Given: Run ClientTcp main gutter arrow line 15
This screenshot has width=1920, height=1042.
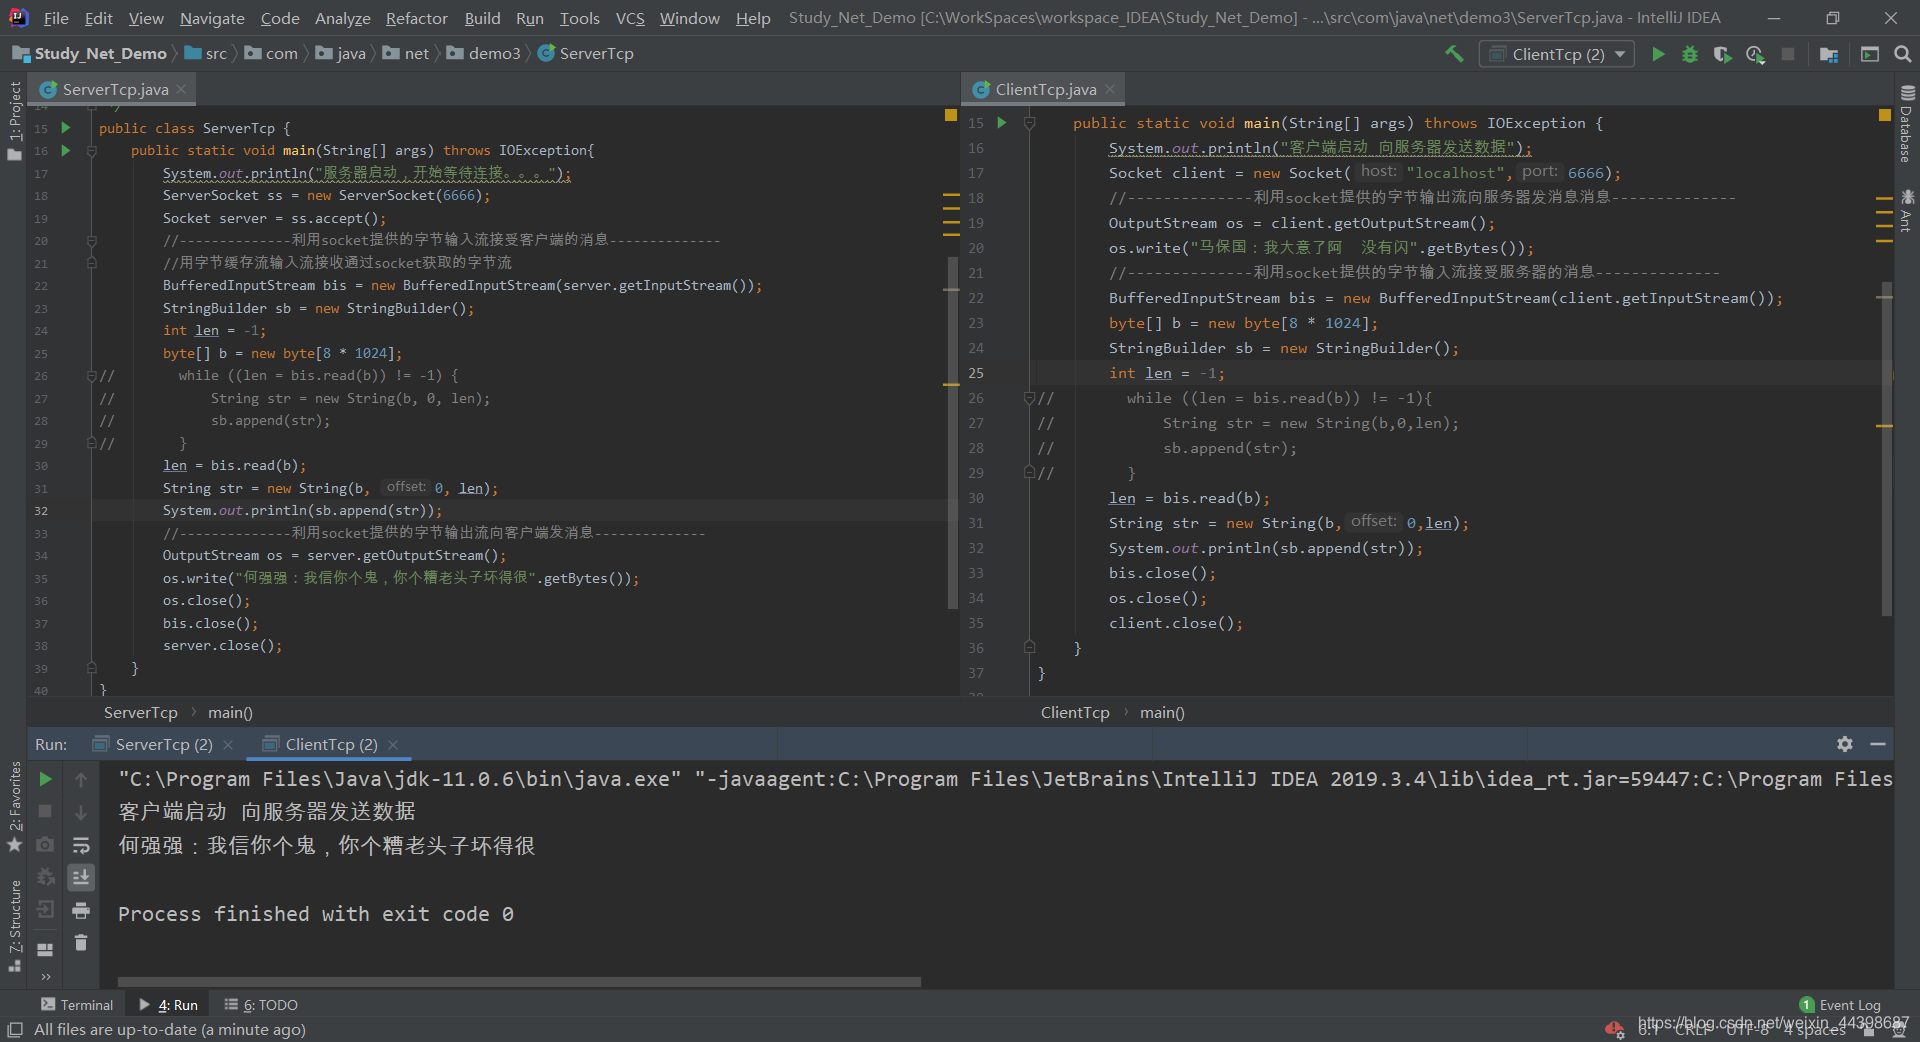Looking at the screenshot, I should click(x=1002, y=122).
